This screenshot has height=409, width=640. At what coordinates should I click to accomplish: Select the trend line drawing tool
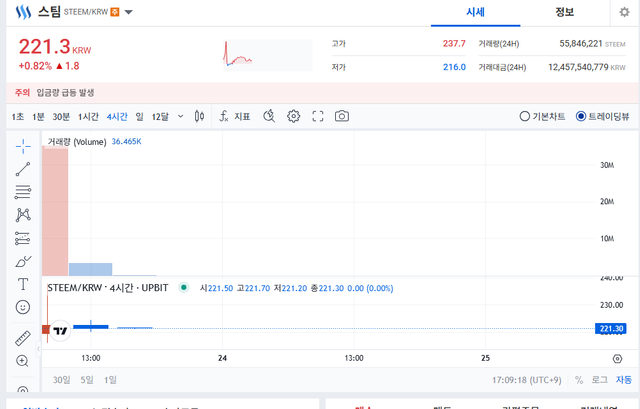[x=23, y=169]
